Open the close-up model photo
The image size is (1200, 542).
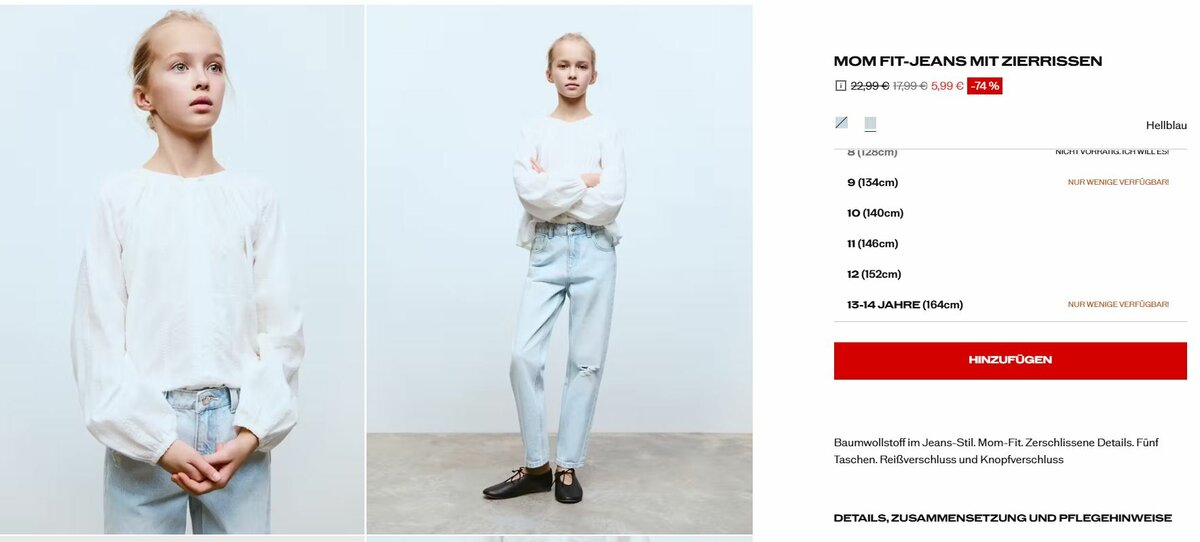pos(182,269)
